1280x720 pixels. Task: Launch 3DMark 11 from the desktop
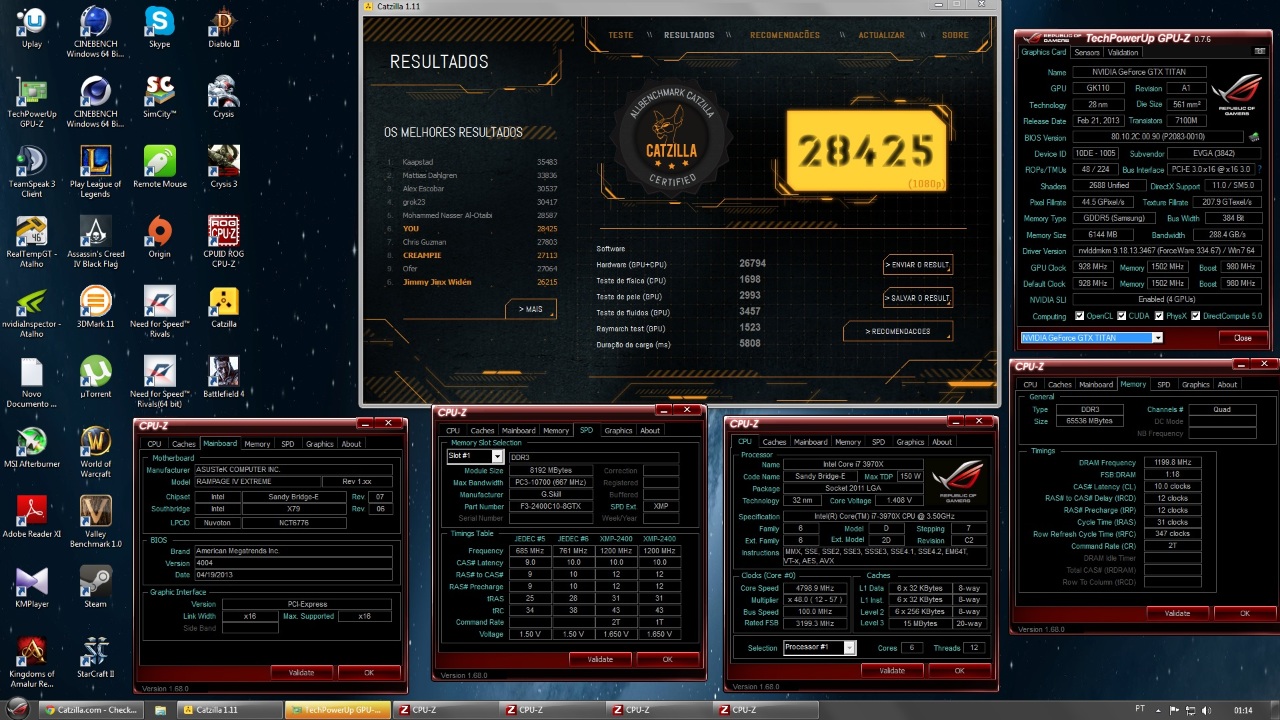(96, 308)
